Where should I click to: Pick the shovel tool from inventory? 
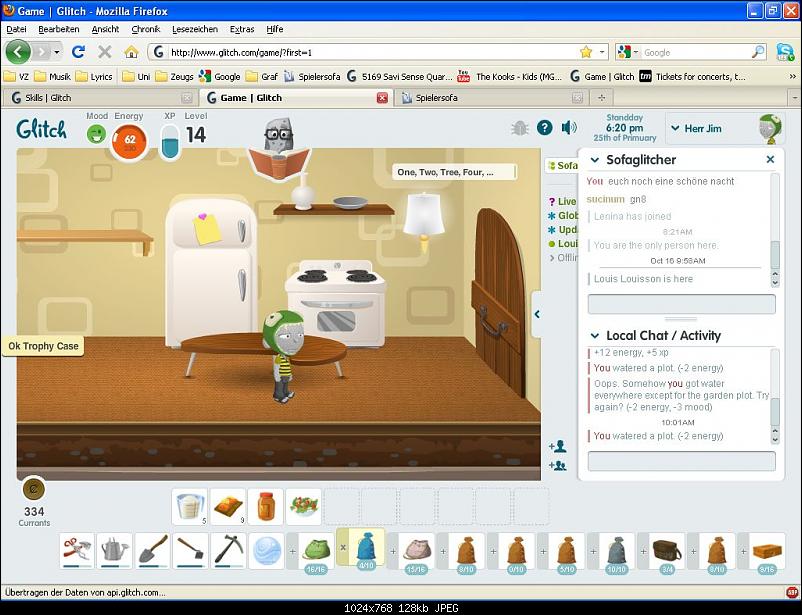pyautogui.click(x=153, y=550)
